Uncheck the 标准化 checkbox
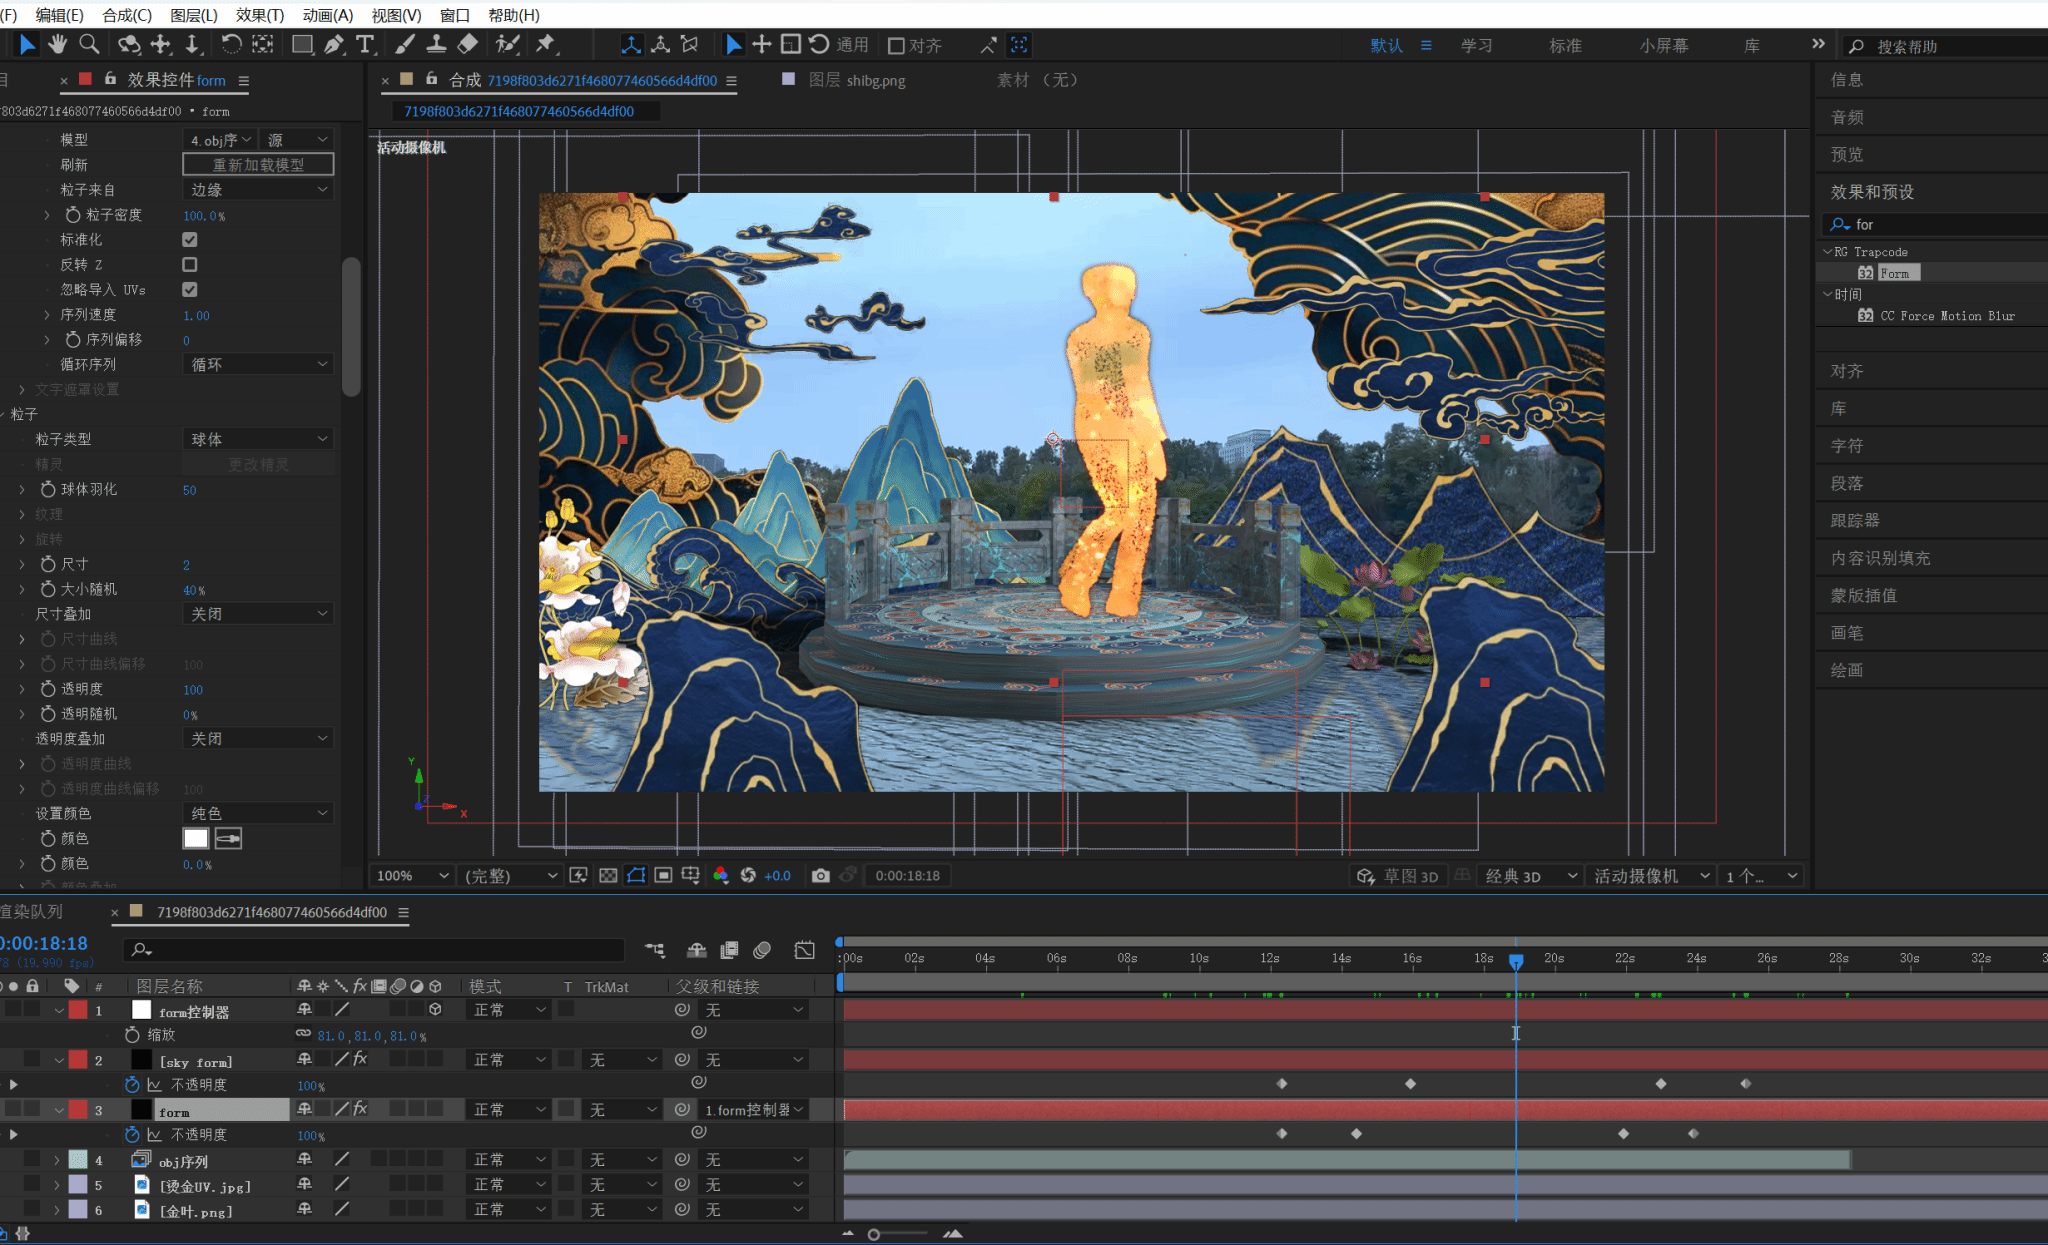Screen dimensions: 2048x1245 click(190, 240)
